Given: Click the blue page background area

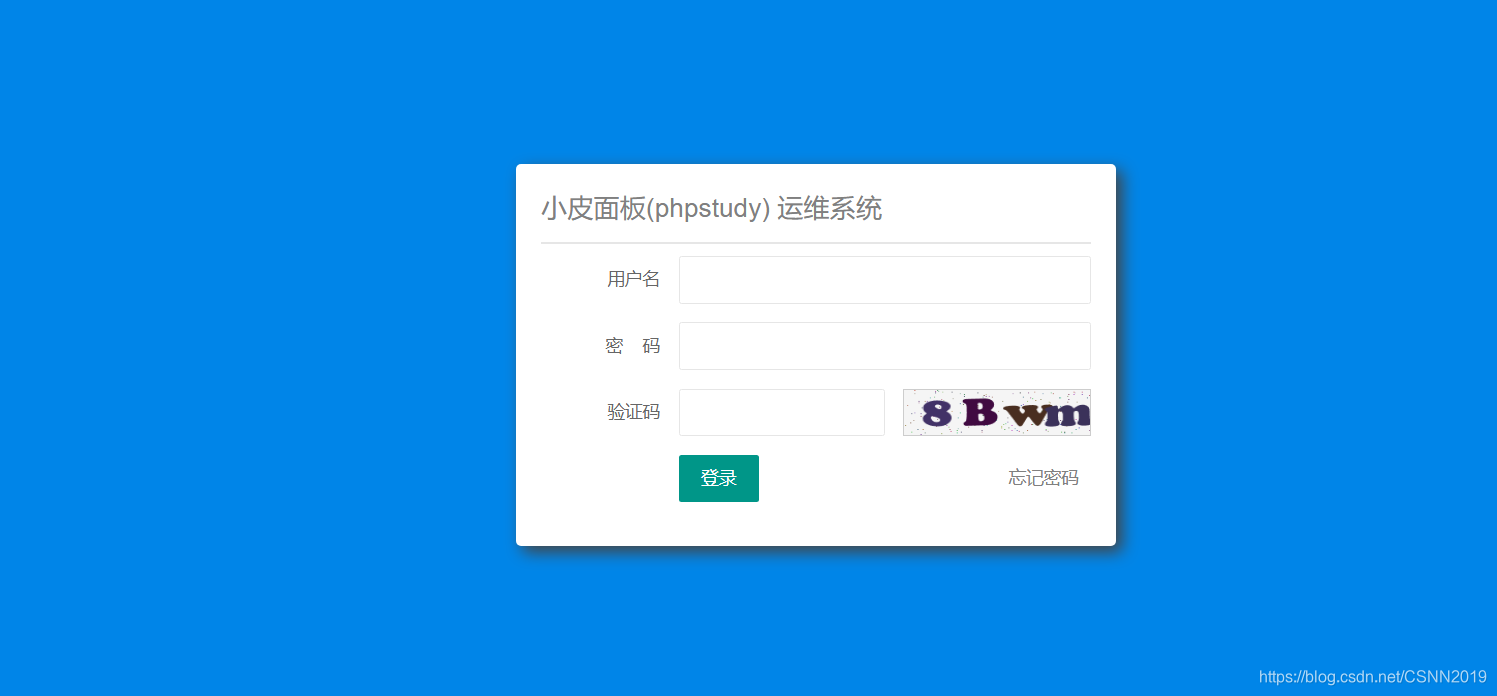Looking at the screenshot, I should (200, 350).
